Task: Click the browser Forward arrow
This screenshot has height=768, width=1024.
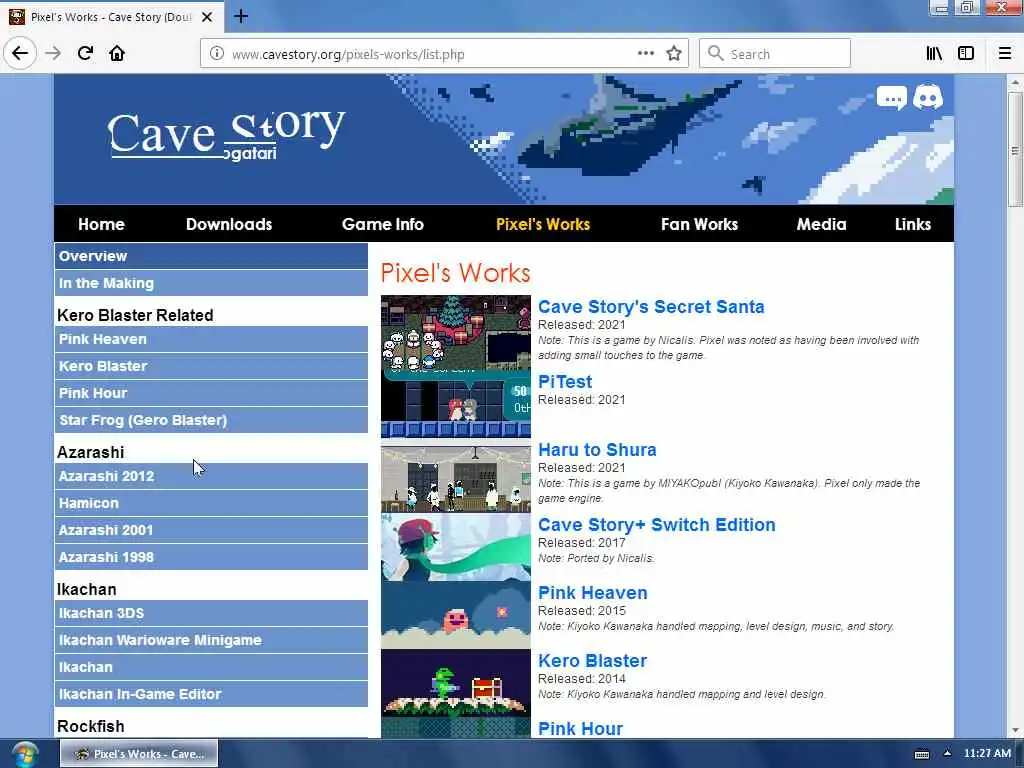Action: pyautogui.click(x=53, y=53)
